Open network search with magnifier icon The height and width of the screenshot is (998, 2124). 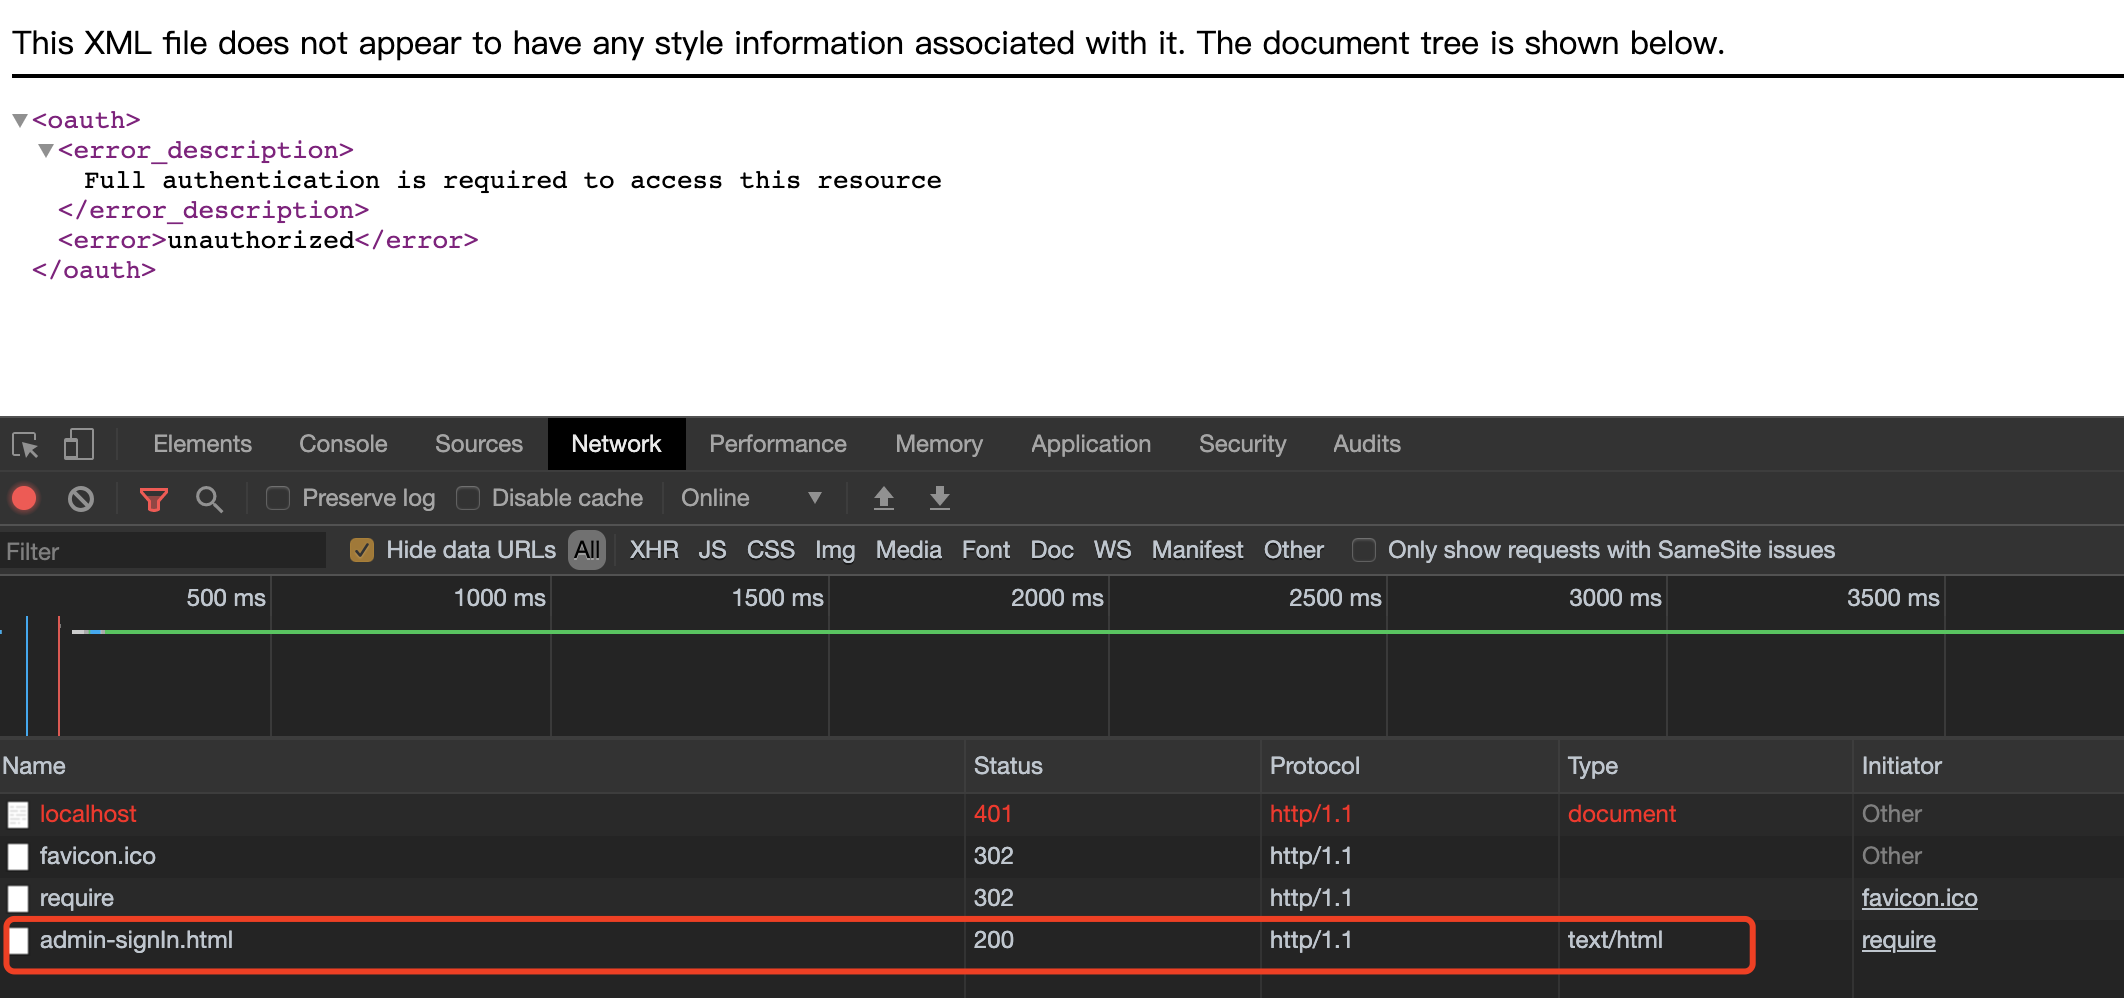tap(209, 498)
